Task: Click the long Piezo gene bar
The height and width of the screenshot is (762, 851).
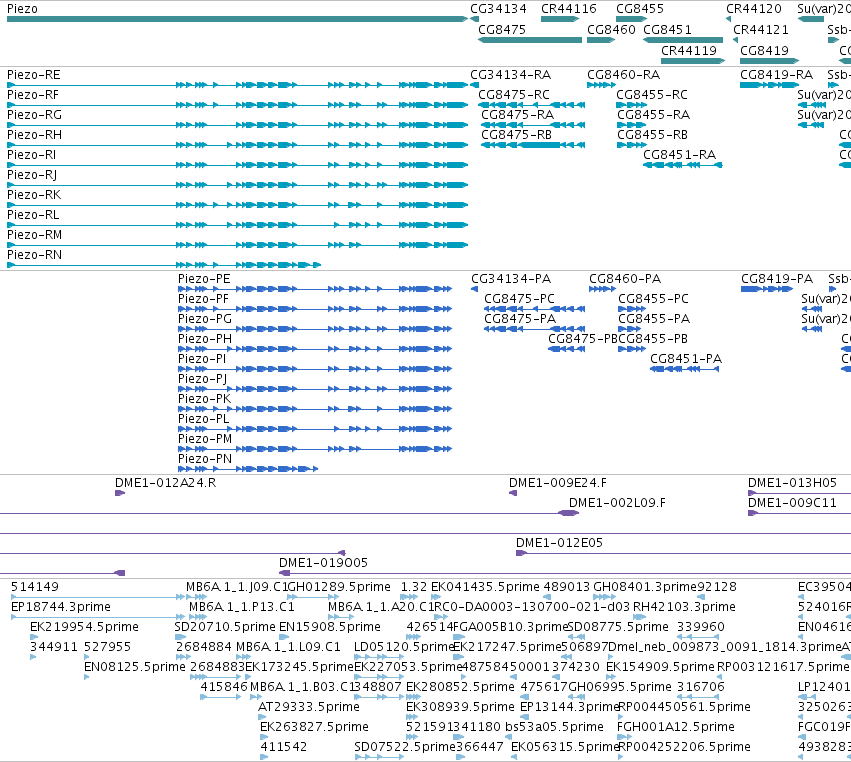Action: (237, 20)
